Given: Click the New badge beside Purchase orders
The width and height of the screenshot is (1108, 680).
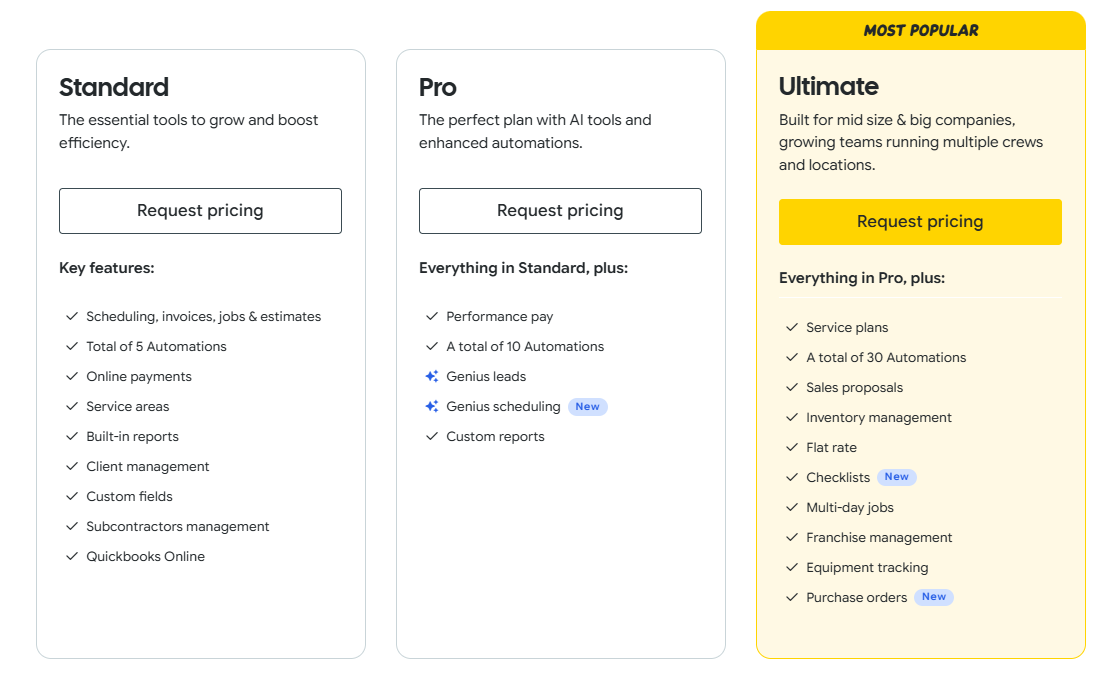Looking at the screenshot, I should [x=933, y=597].
